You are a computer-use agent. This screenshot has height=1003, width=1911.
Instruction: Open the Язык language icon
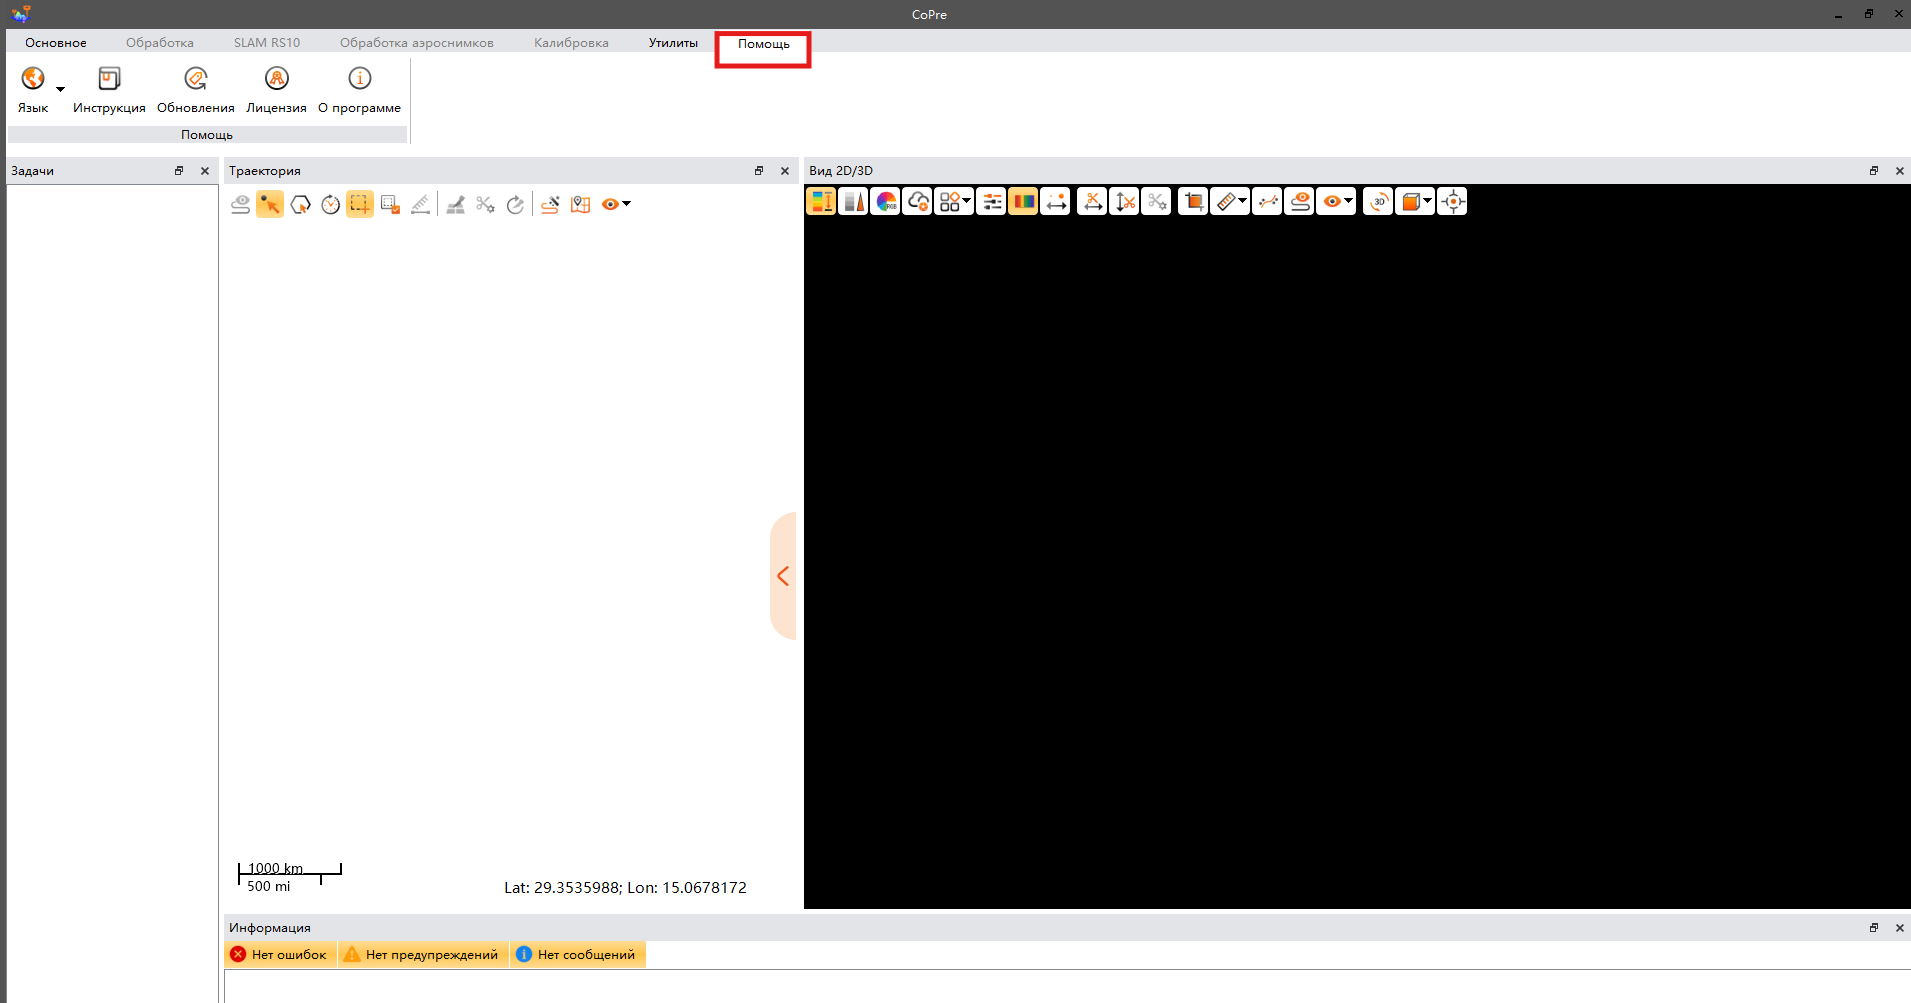tap(33, 78)
